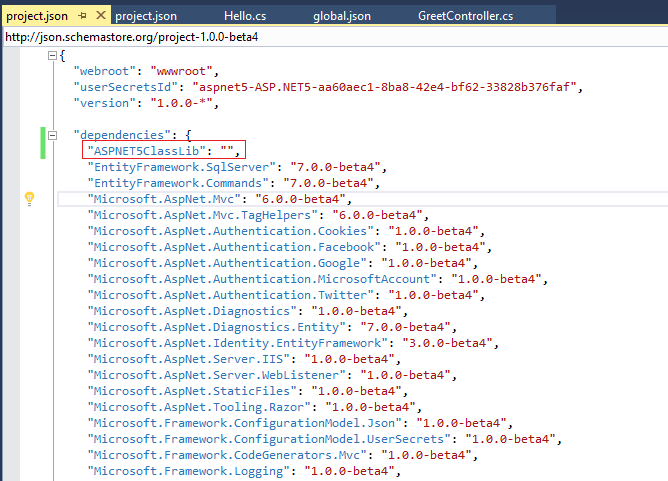668x481 pixels.
Task: Click "Microsoft.Framework.ConfigurationModel.Json" entry
Action: tap(299, 423)
